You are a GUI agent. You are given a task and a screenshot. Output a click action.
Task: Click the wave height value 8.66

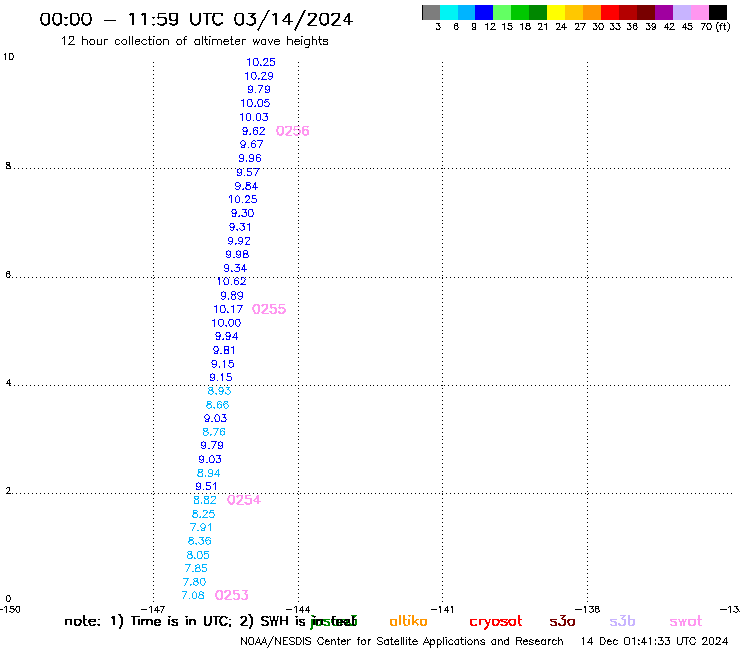pyautogui.click(x=217, y=405)
